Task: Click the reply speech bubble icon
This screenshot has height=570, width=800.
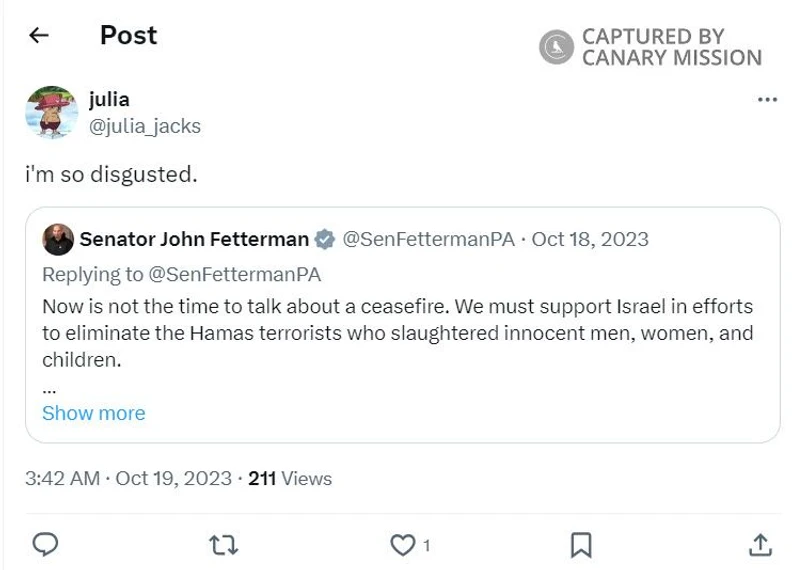Action: pyautogui.click(x=45, y=544)
